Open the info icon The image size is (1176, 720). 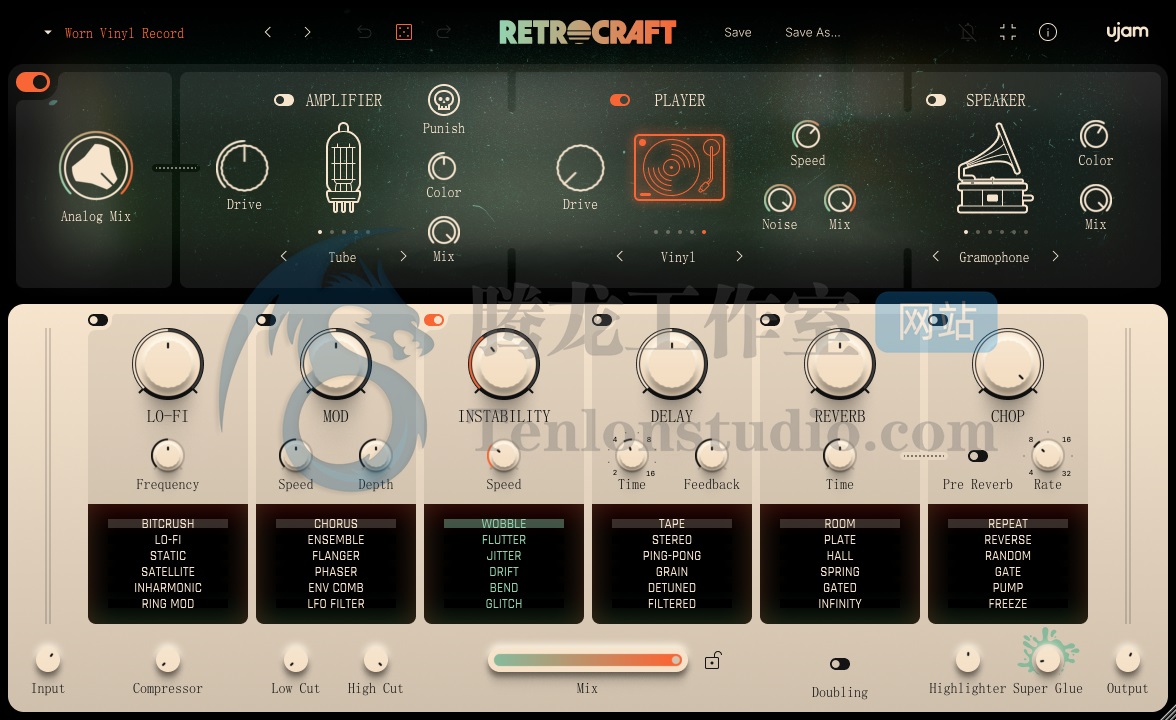click(x=1048, y=32)
